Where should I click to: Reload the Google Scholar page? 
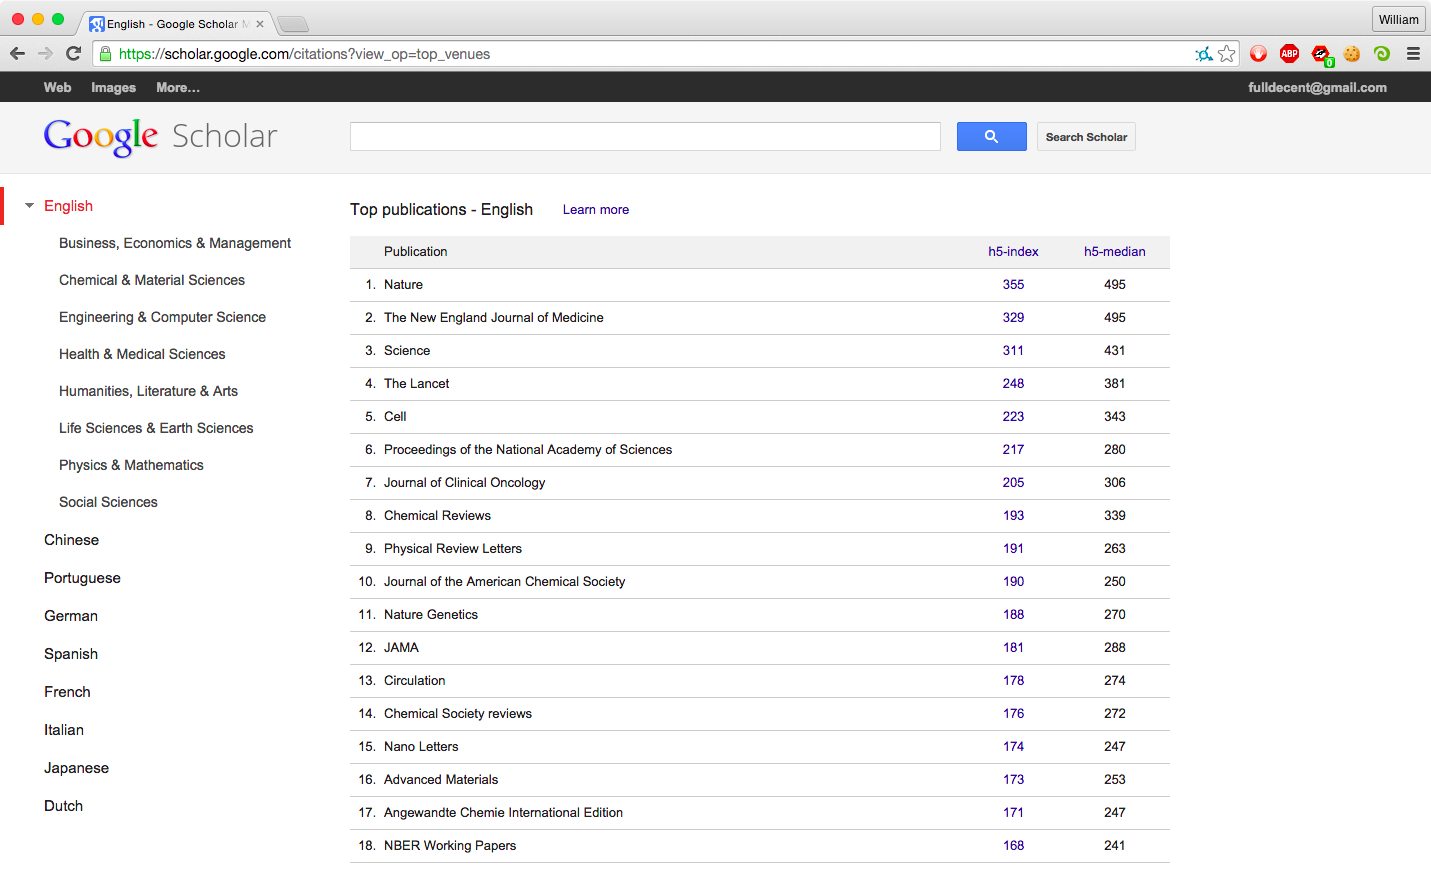click(73, 54)
